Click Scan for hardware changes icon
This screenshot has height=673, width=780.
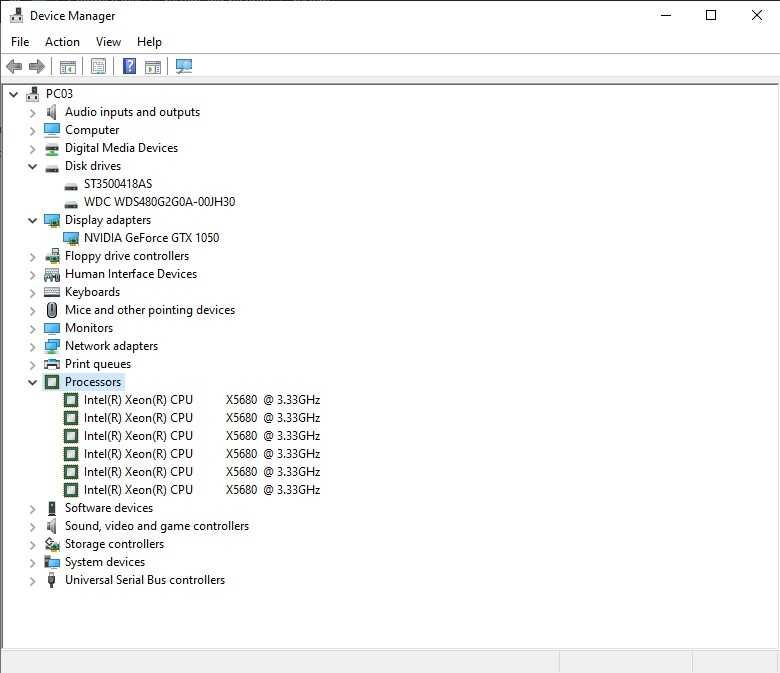[x=184, y=66]
